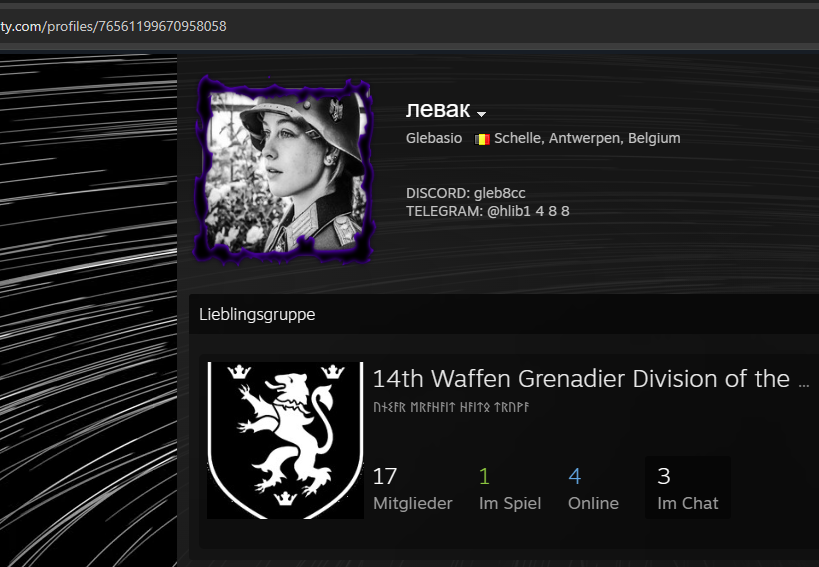Click the number 3 above Im Chat
819x567 pixels.
point(664,476)
